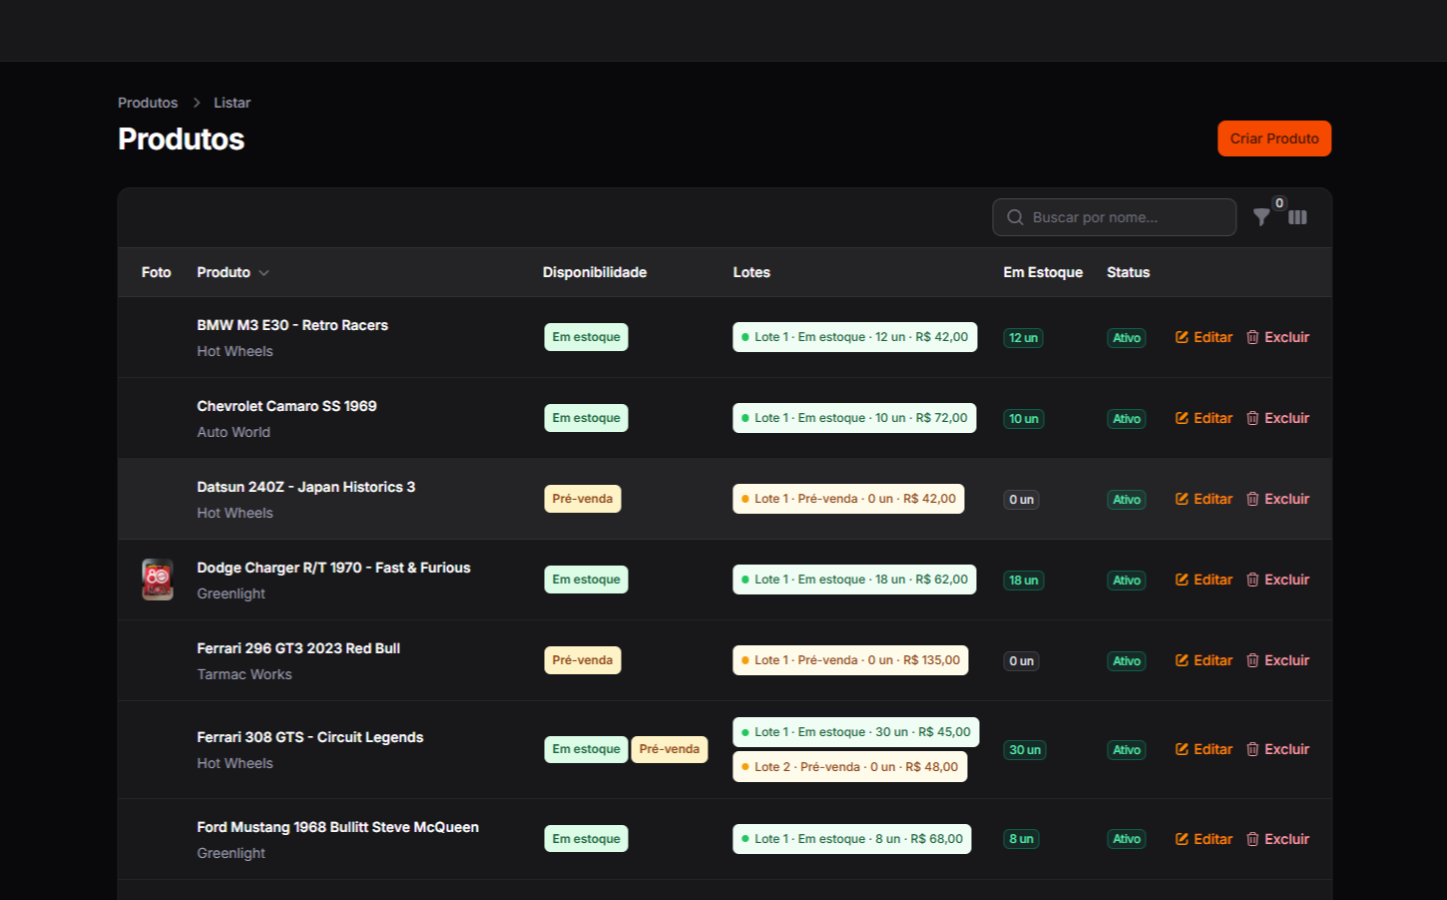Image resolution: width=1447 pixels, height=900 pixels.
Task: Open Chevrolet Camaro SS 1969 product
Action: coord(287,406)
